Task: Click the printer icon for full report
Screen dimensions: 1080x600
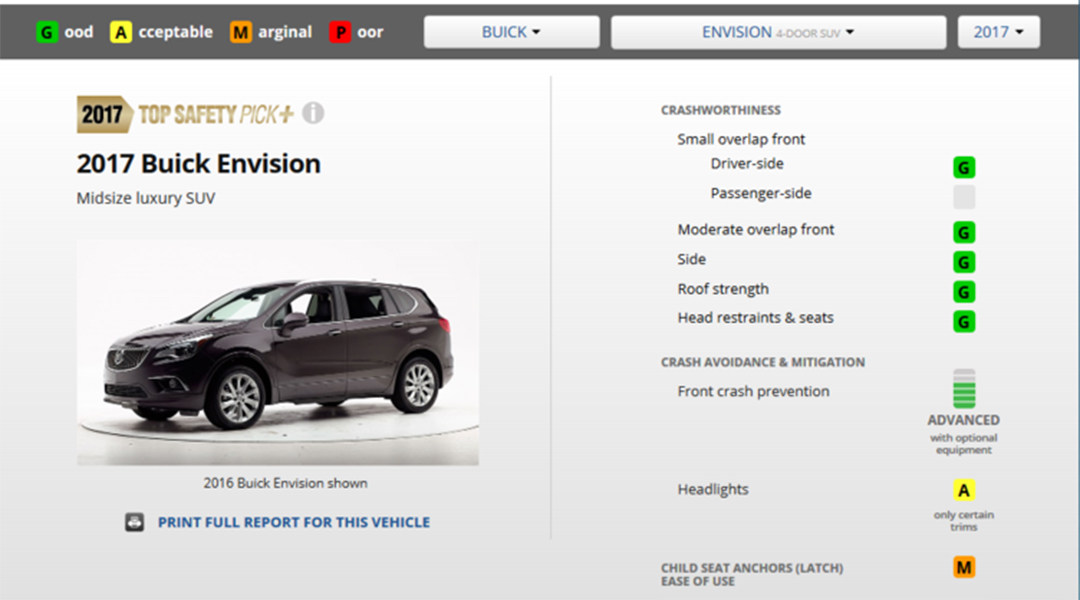Action: [x=134, y=522]
